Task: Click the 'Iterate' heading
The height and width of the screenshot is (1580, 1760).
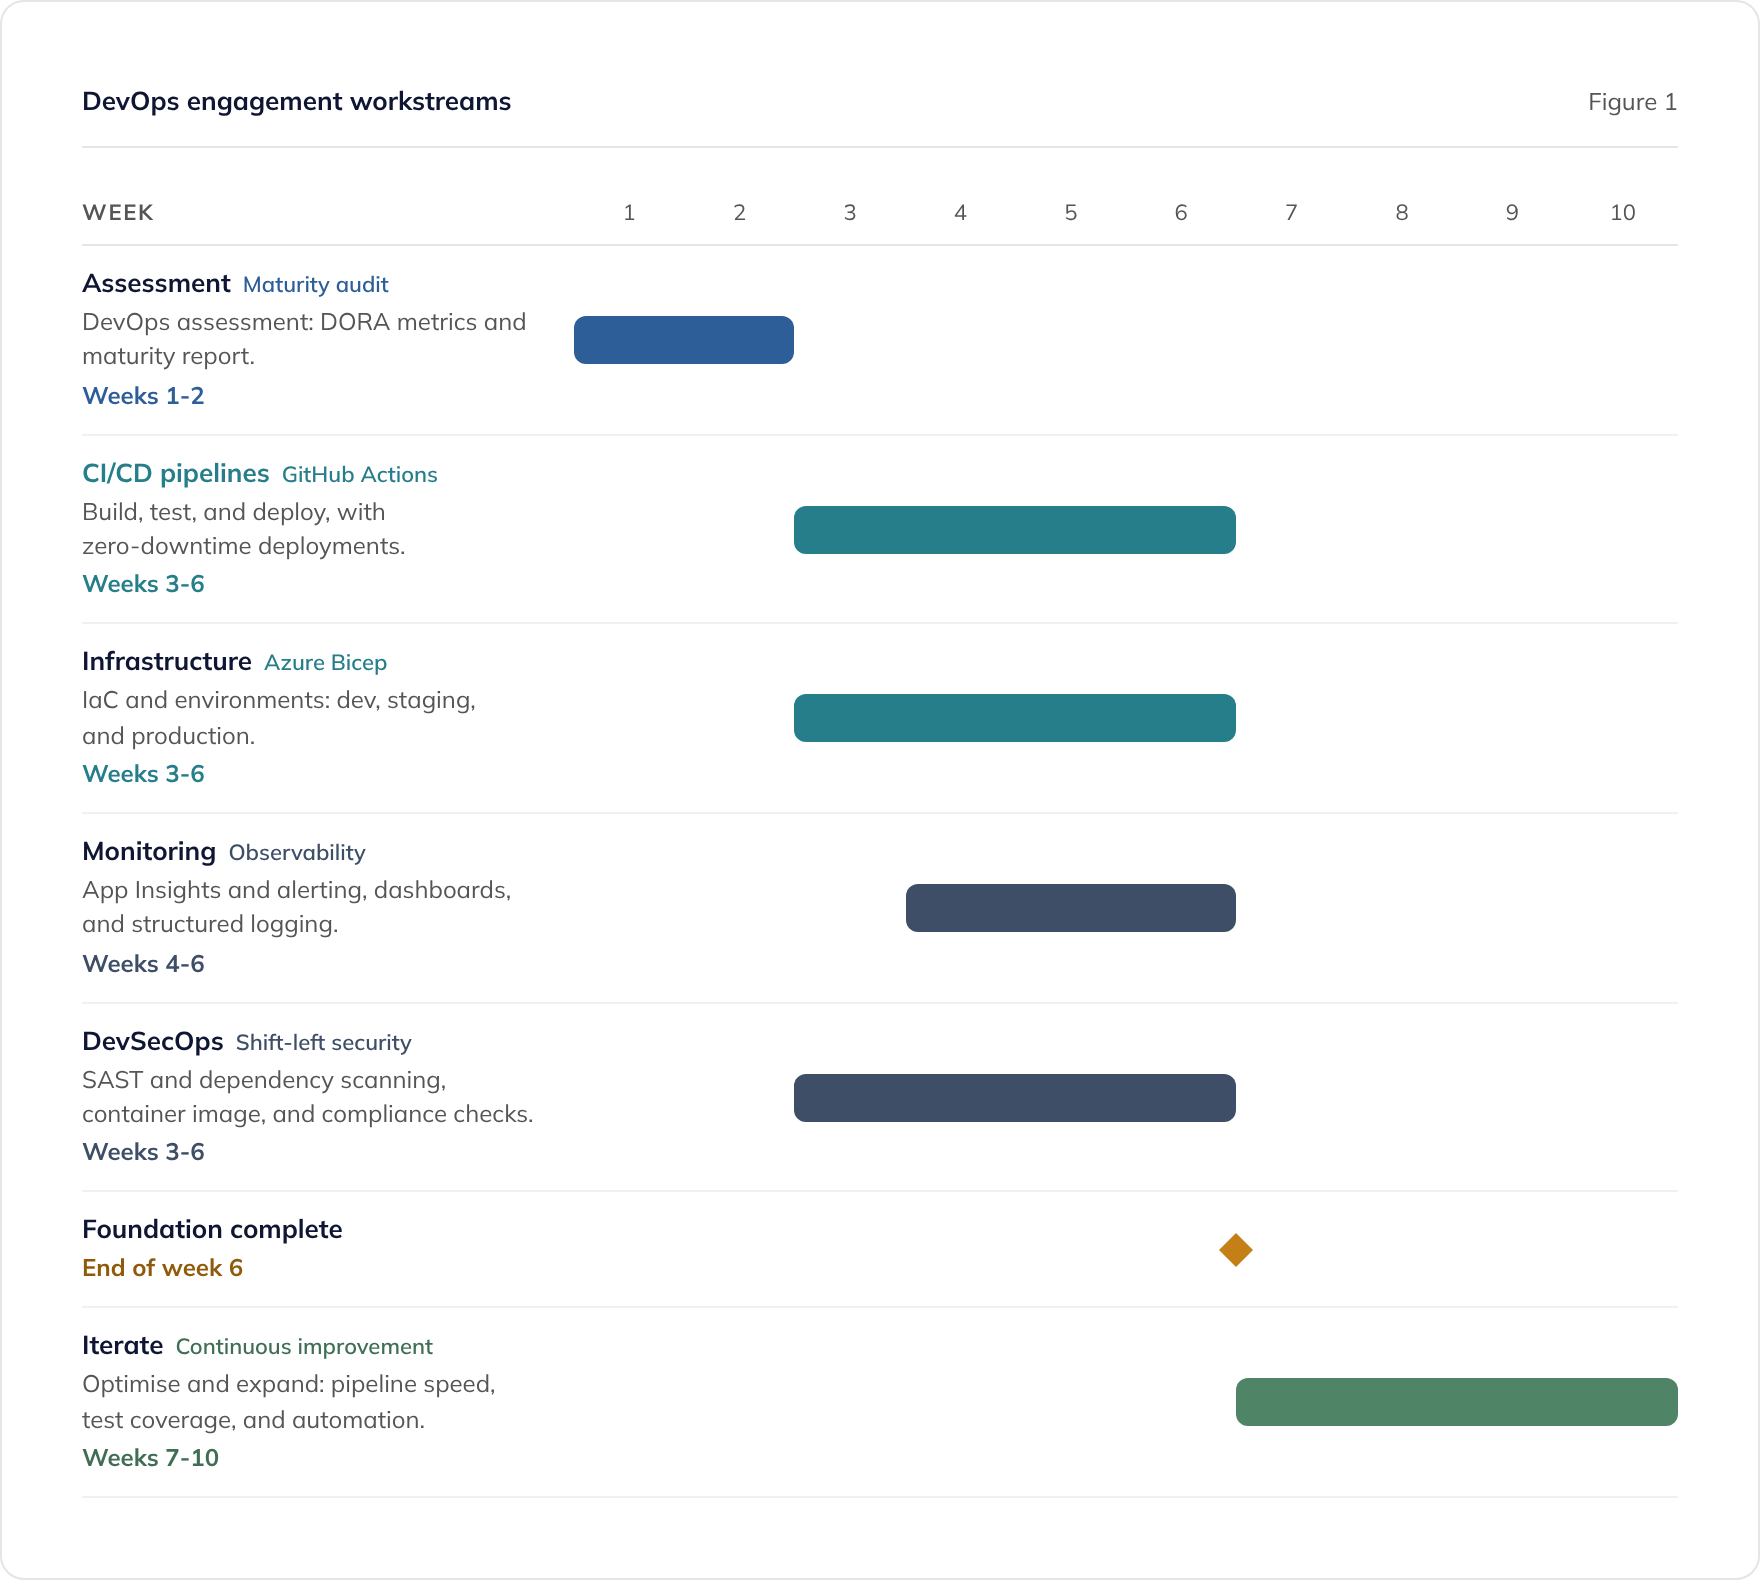Action: point(122,1346)
